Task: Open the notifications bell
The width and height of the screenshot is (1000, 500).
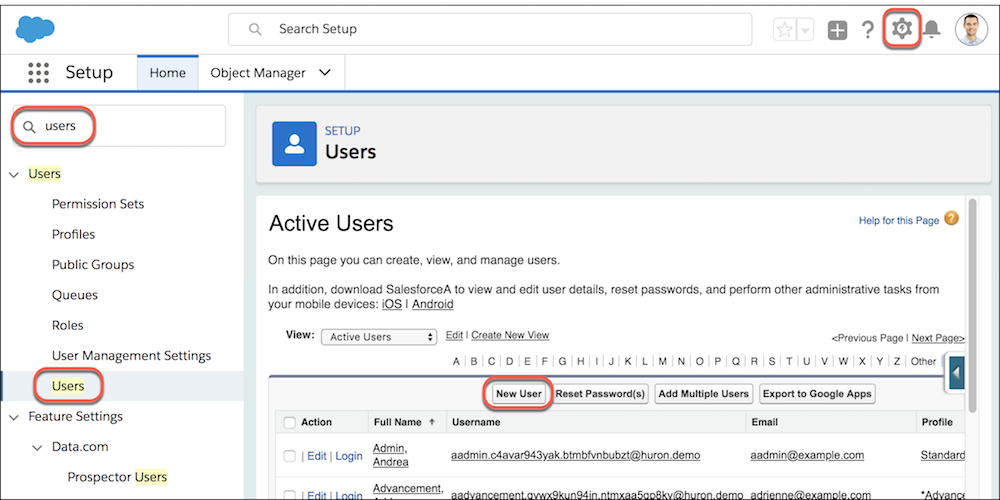Action: (932, 30)
